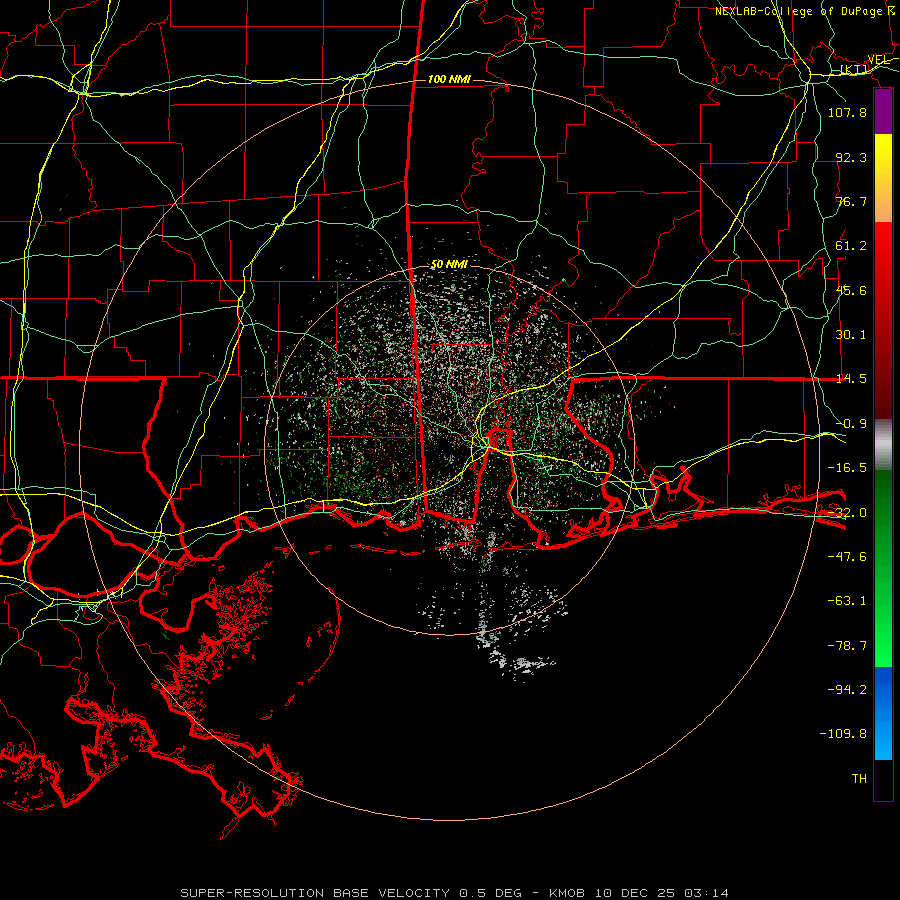Click the -16.5 velocity scale label
The image size is (900, 900).
pos(847,468)
